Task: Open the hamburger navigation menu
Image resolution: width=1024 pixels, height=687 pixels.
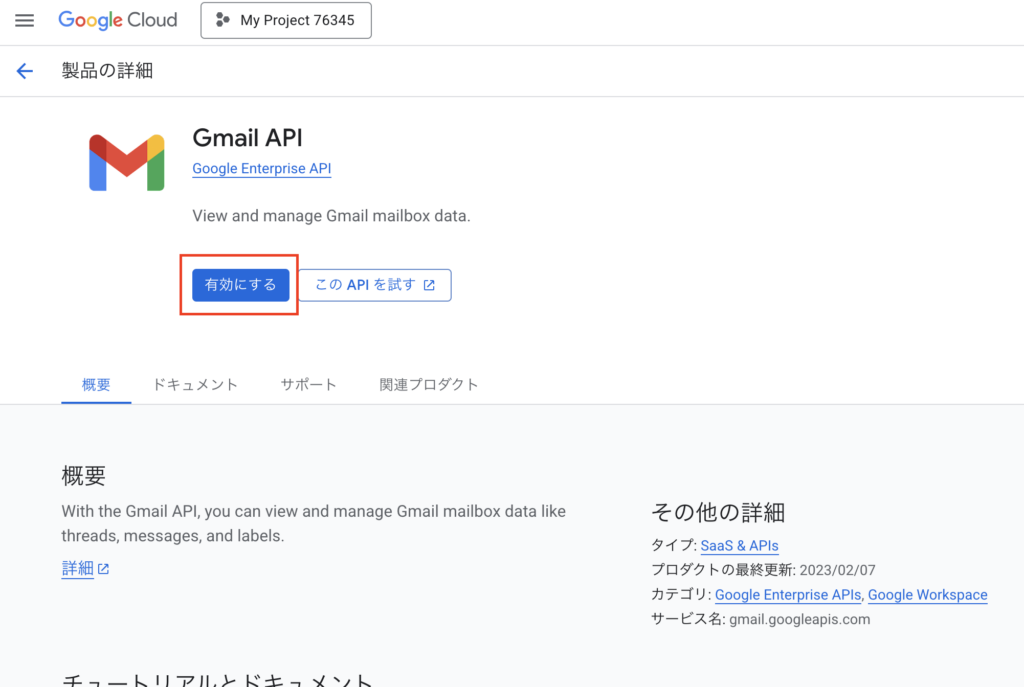Action: point(24,20)
